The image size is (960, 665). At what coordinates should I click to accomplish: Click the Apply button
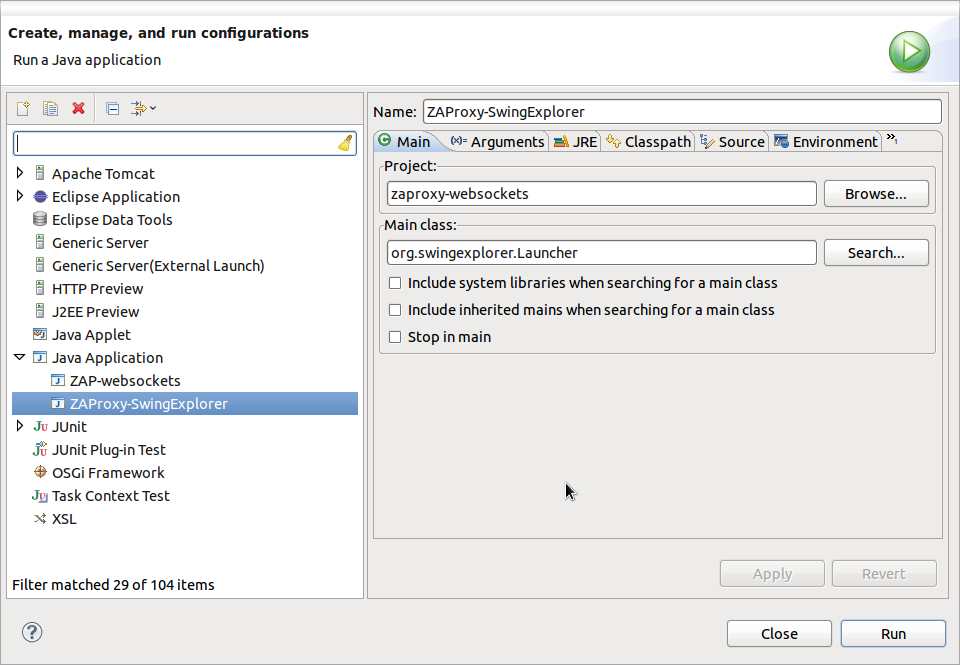tap(772, 574)
